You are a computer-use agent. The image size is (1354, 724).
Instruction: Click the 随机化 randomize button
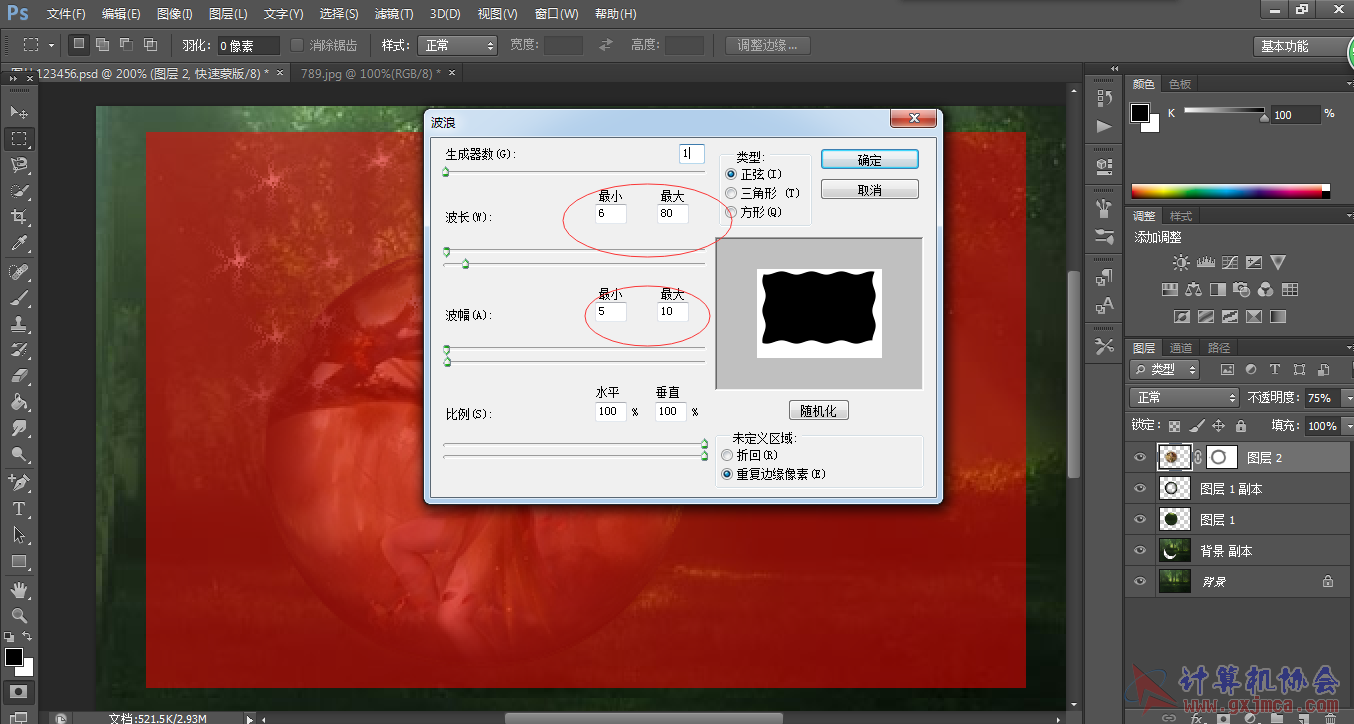click(x=818, y=410)
